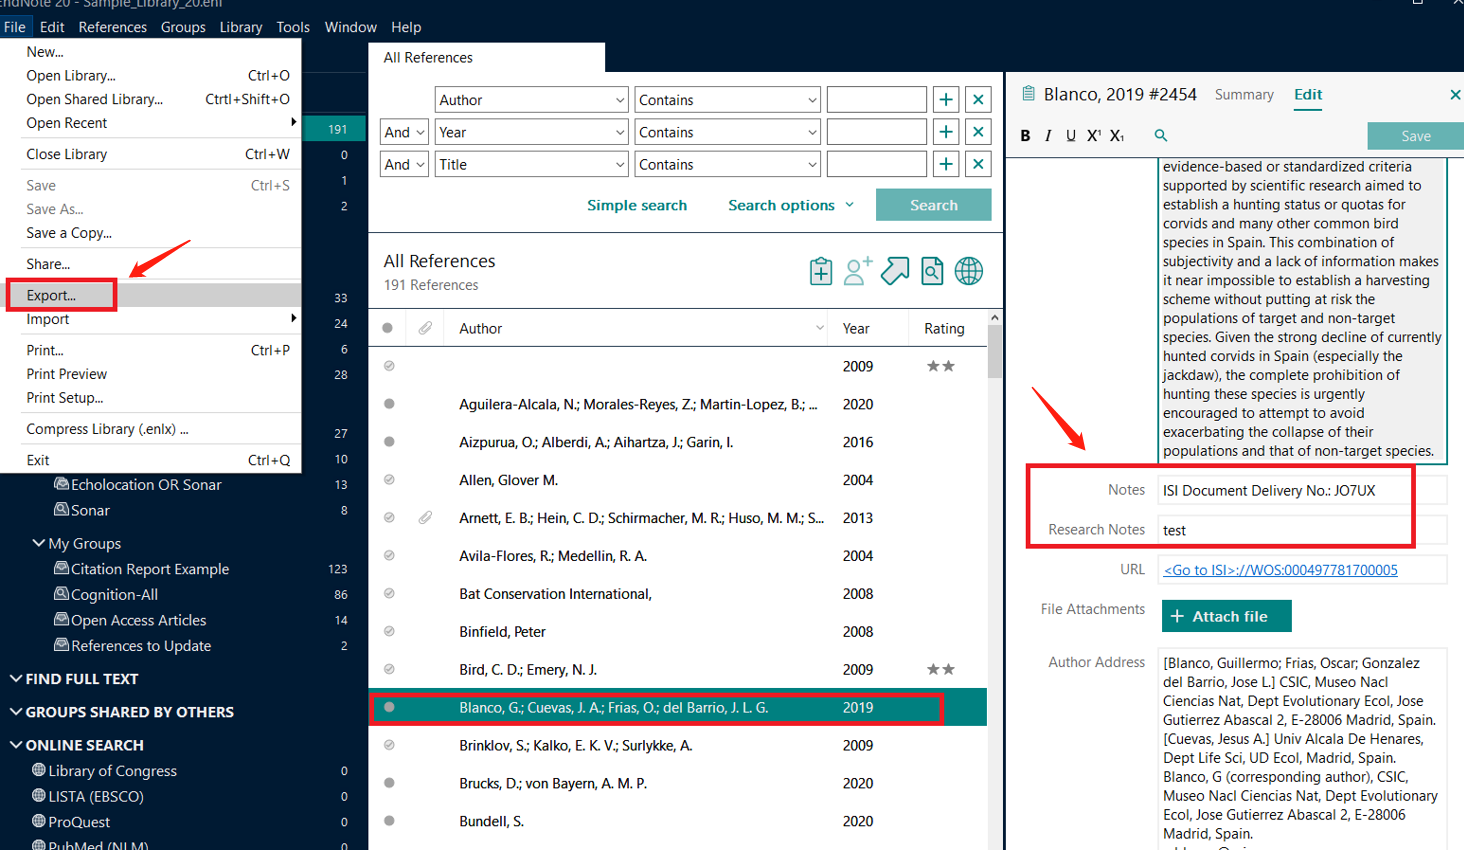Image resolution: width=1464 pixels, height=859 pixels.
Task: Click the find full text magnifier icon
Action: tap(932, 271)
